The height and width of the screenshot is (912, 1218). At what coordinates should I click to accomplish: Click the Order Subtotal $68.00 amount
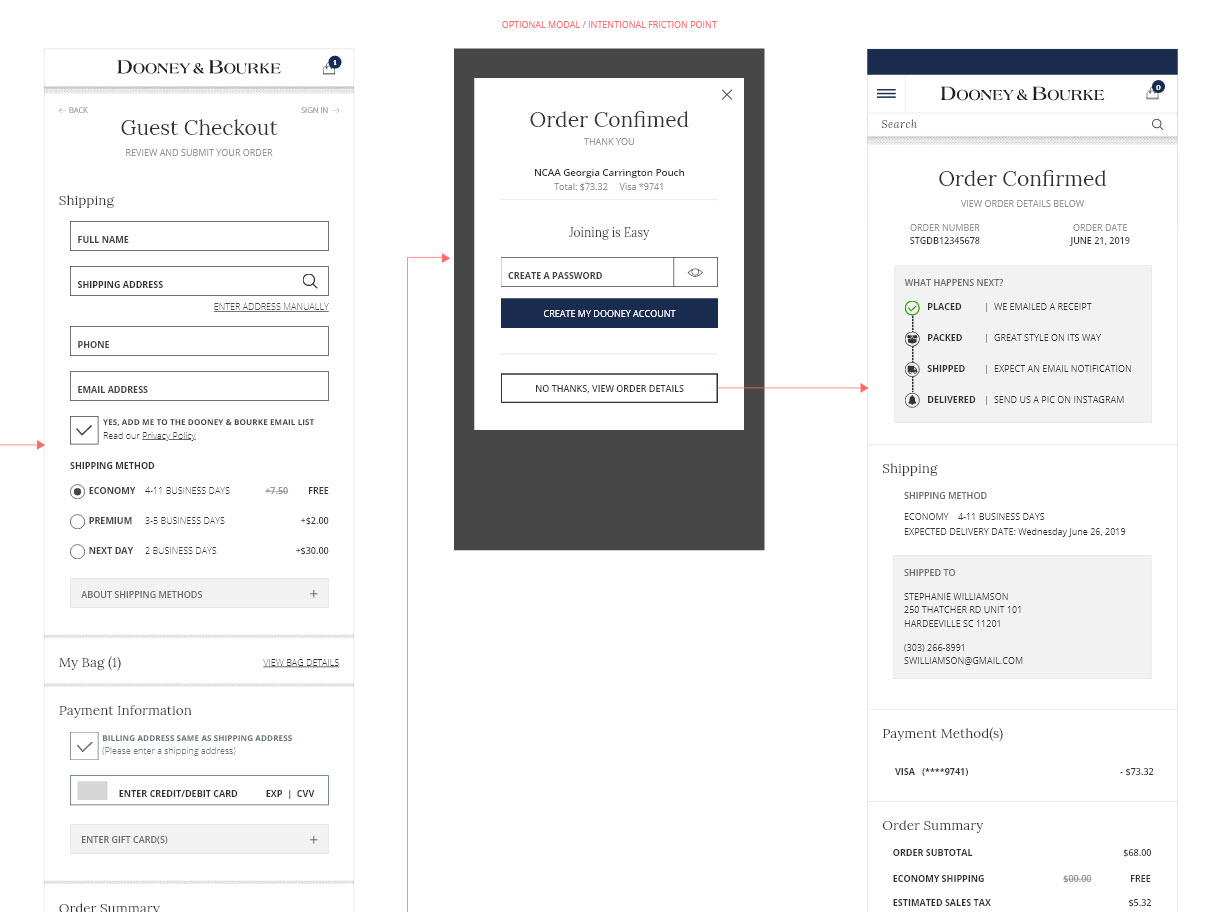(1137, 853)
